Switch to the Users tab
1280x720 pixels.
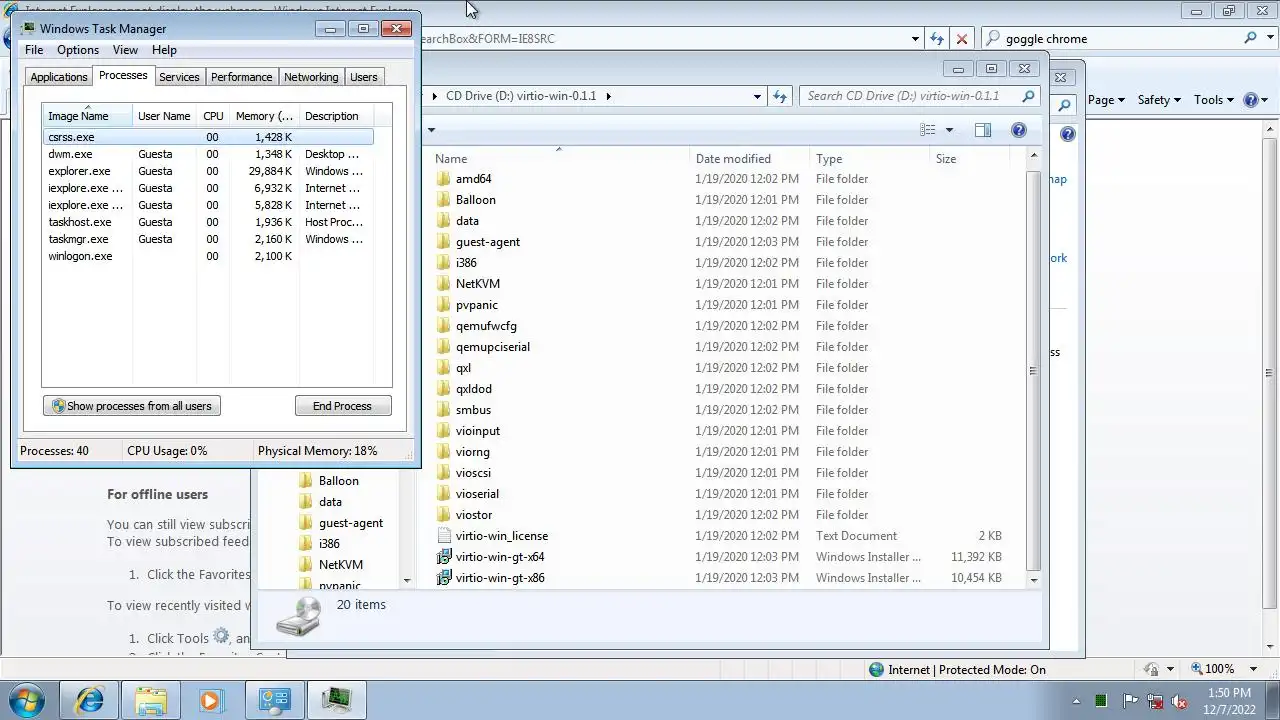pos(364,77)
